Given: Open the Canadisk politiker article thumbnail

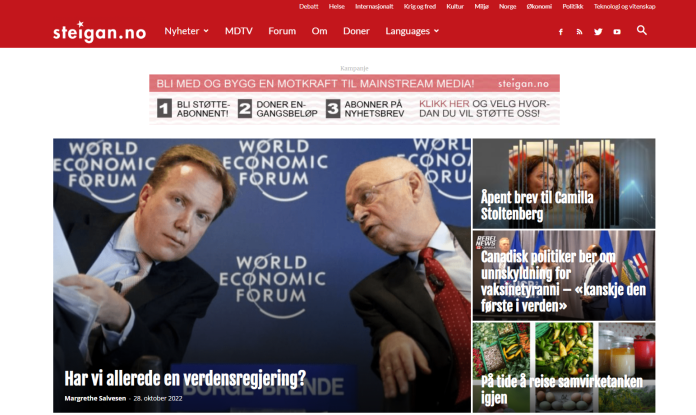Looking at the screenshot, I should (564, 275).
